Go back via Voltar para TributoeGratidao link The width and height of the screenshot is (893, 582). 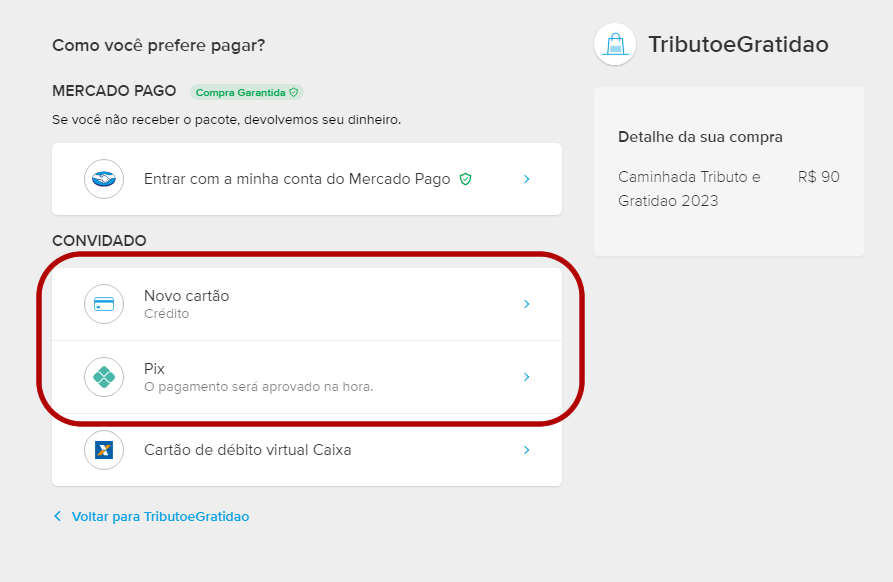(x=160, y=517)
